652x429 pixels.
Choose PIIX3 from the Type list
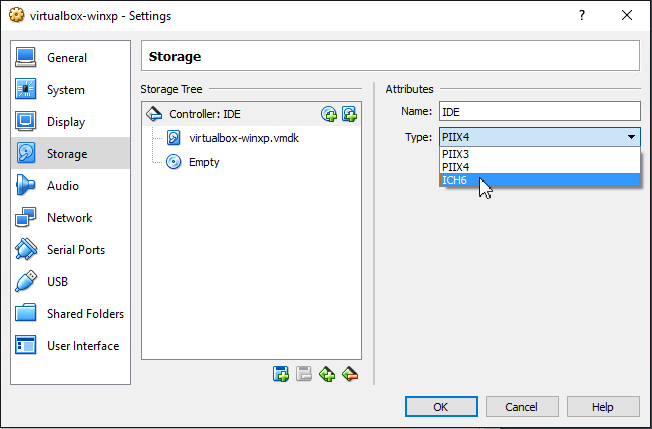pyautogui.click(x=540, y=154)
